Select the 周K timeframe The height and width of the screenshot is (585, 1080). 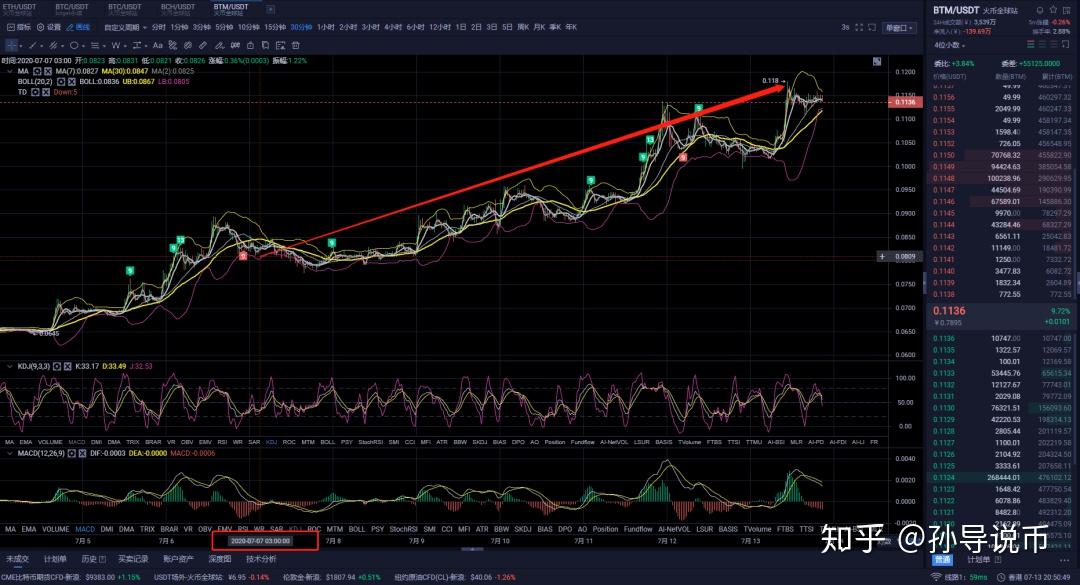523,28
